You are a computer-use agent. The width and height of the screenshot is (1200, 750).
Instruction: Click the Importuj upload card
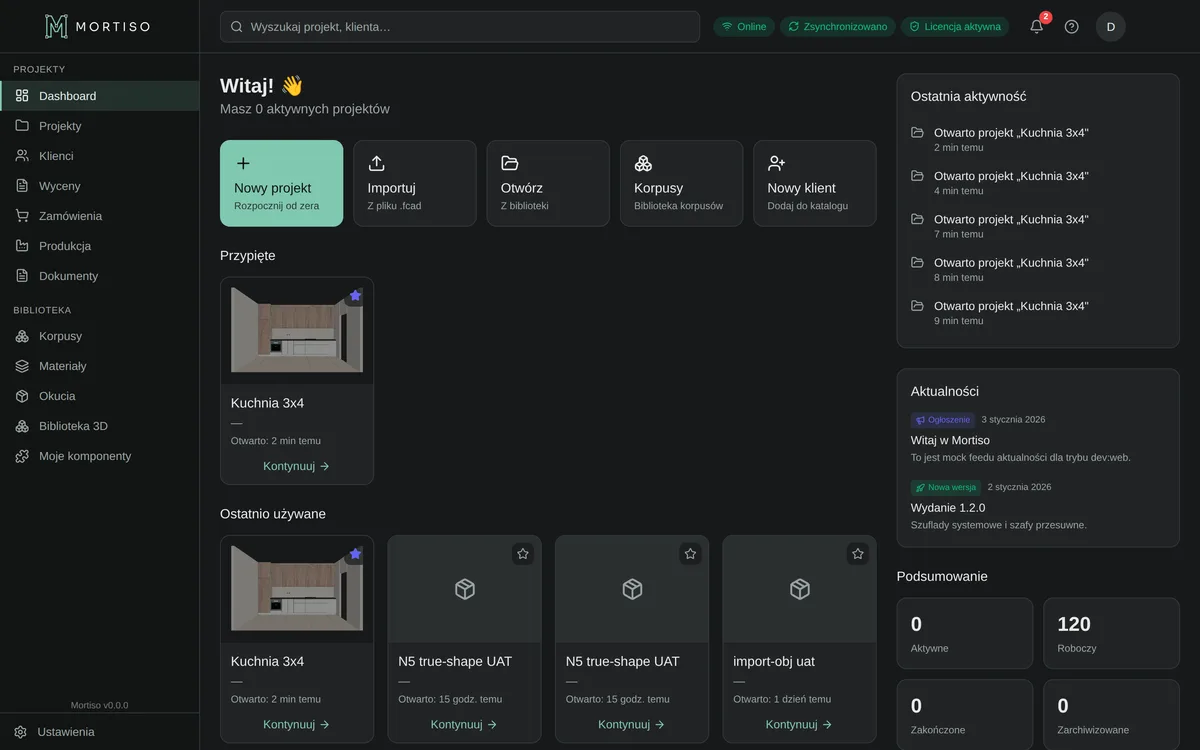coord(414,183)
